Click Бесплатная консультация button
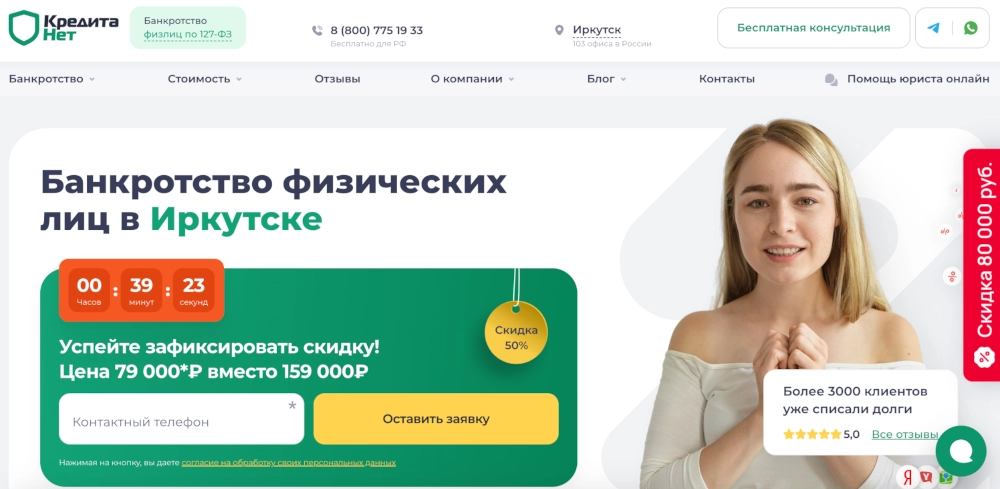The width and height of the screenshot is (1000, 489). point(814,28)
